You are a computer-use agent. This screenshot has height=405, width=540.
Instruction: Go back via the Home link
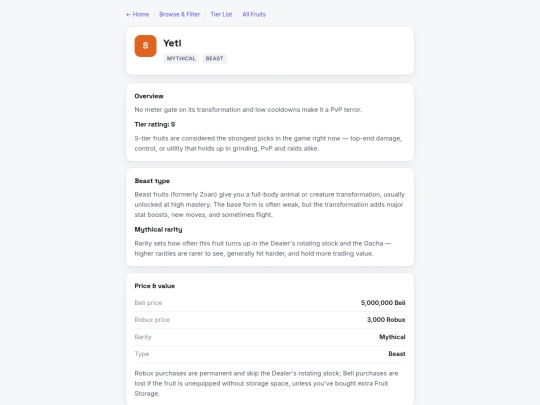137,14
